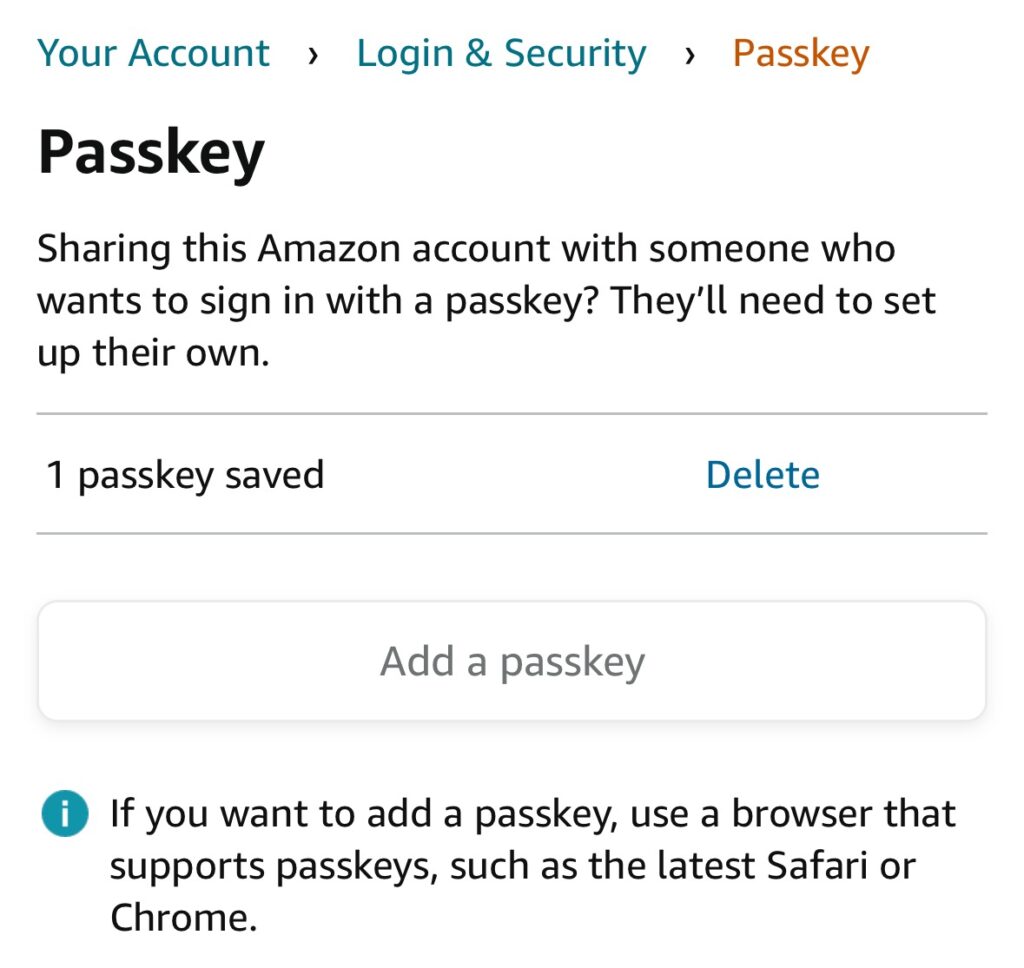Screen dimensions: 1024x968
Task: Delete the saved passkey
Action: [762, 475]
